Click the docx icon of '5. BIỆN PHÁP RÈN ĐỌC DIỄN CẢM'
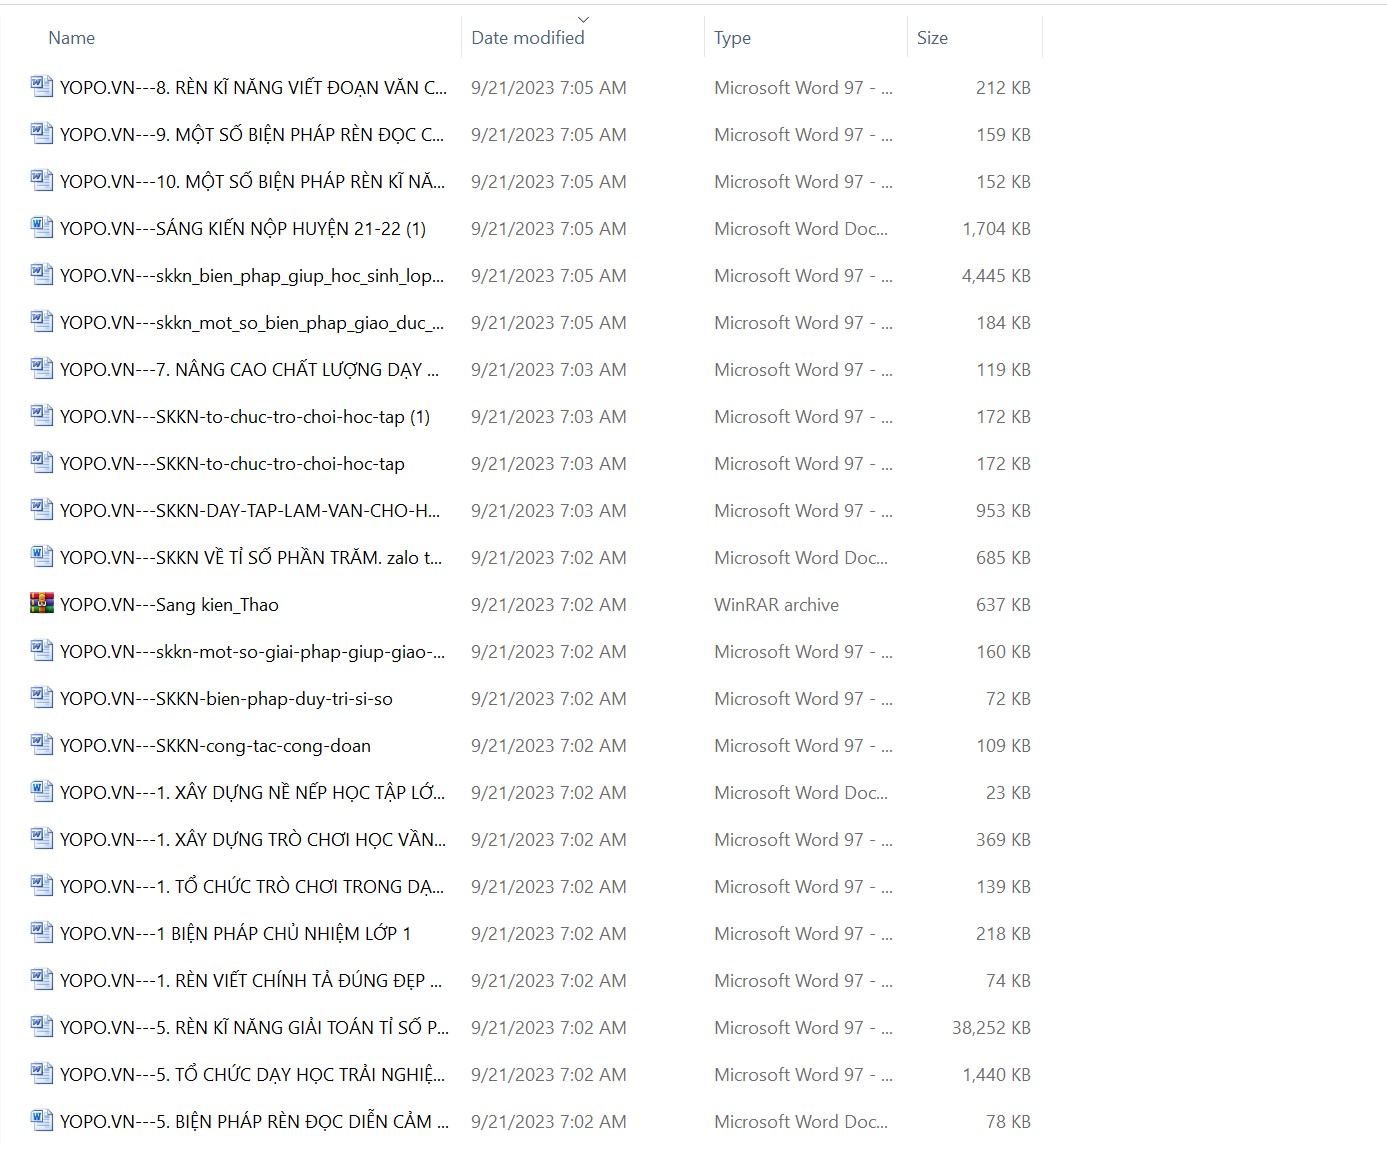The width and height of the screenshot is (1387, 1167). [42, 1121]
